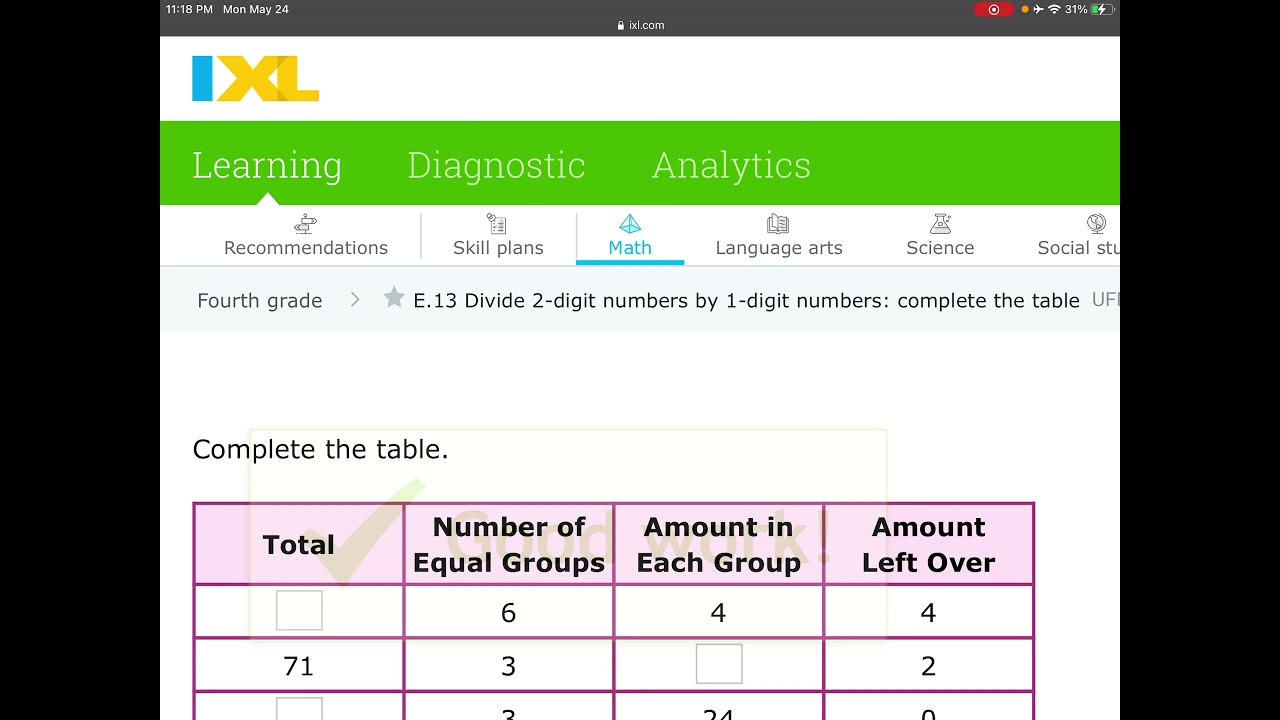
Task: Click the Total input box in first row
Action: click(299, 610)
